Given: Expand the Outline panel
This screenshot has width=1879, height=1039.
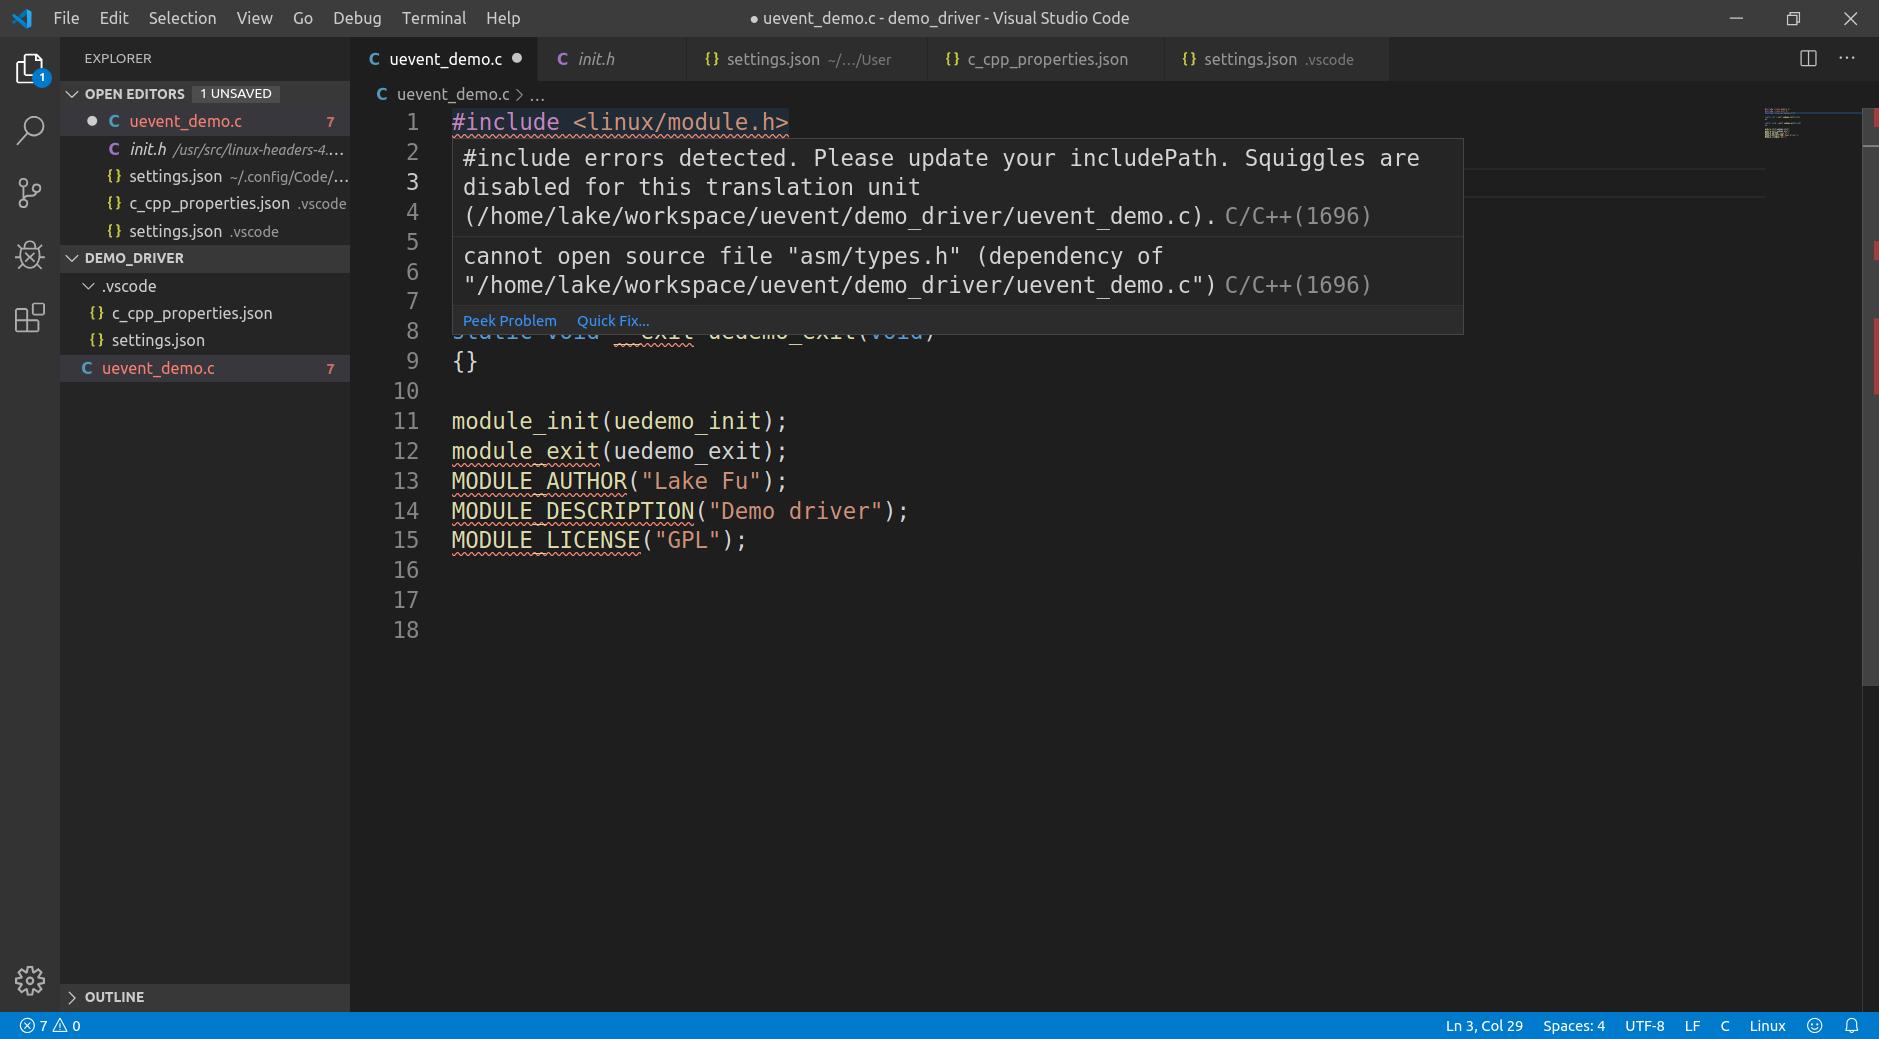Looking at the screenshot, I should pyautogui.click(x=72, y=997).
